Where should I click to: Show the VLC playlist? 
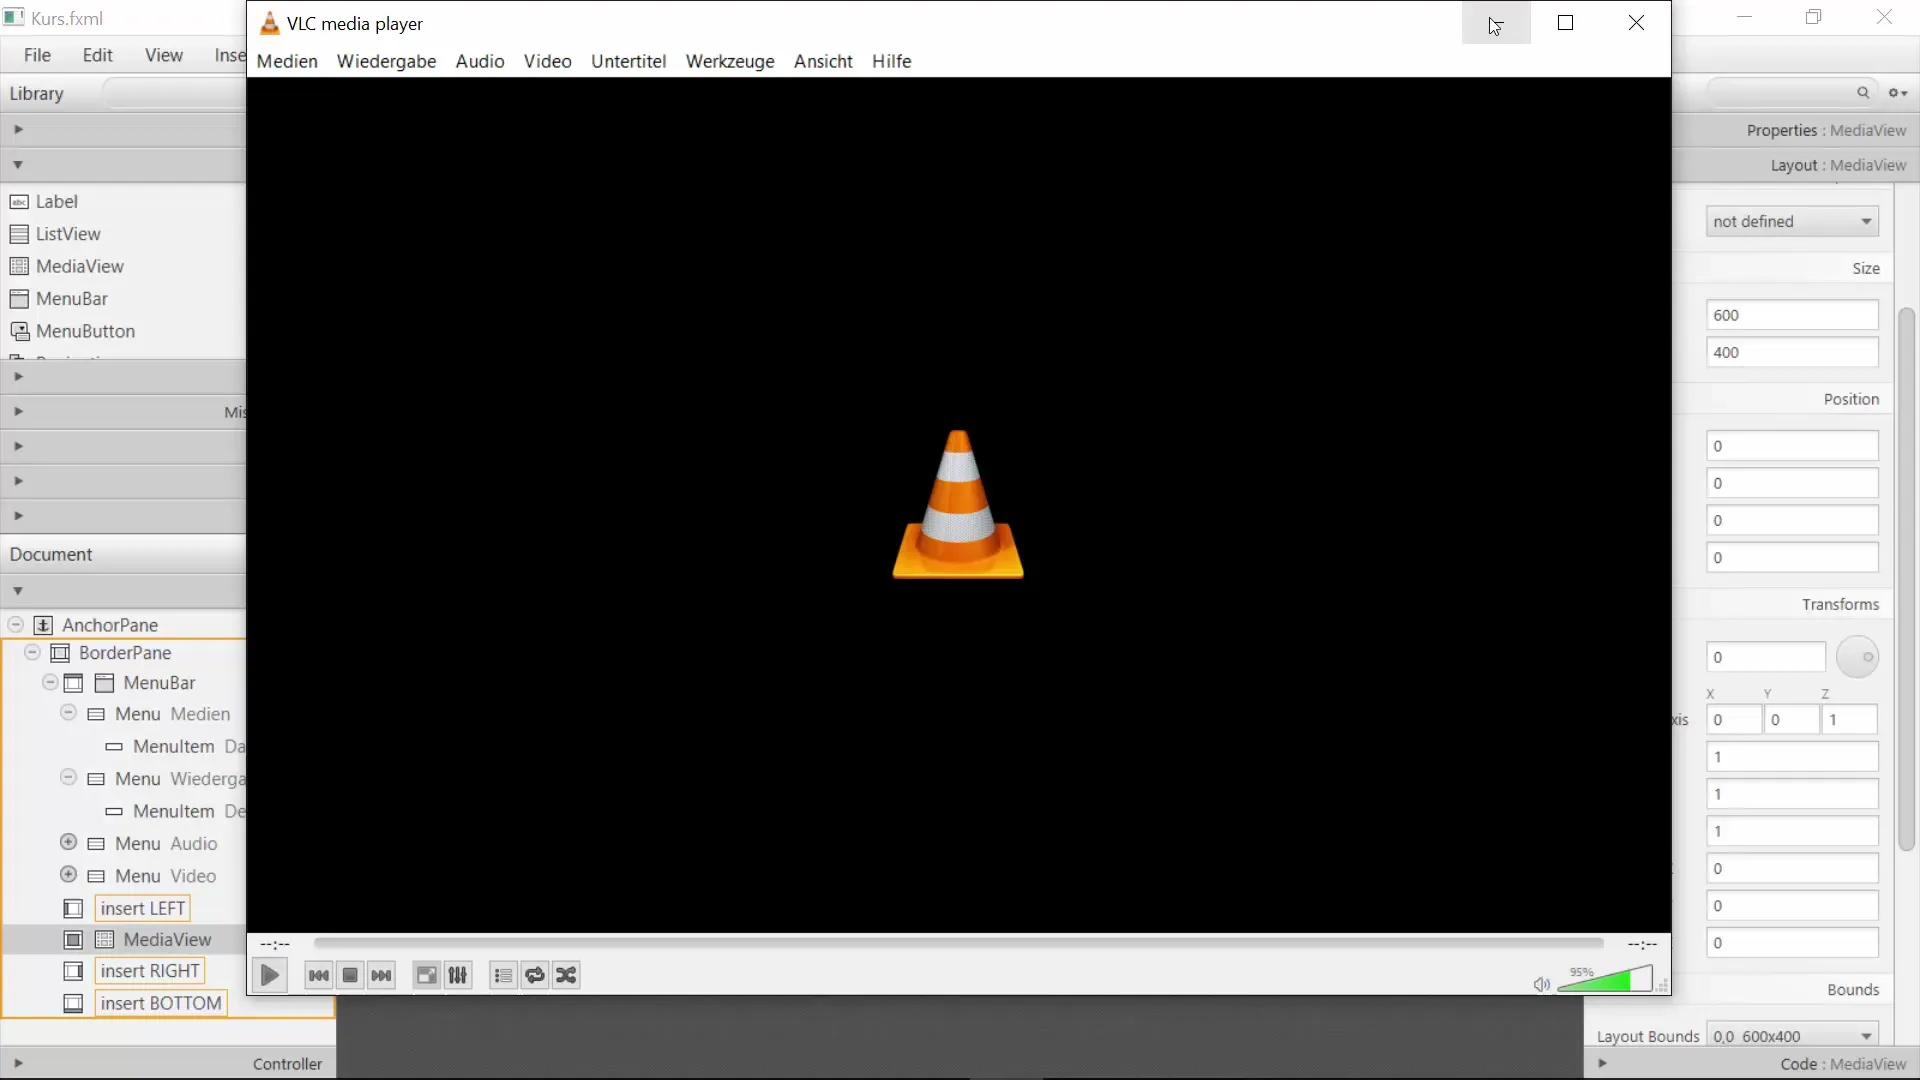pyautogui.click(x=503, y=975)
